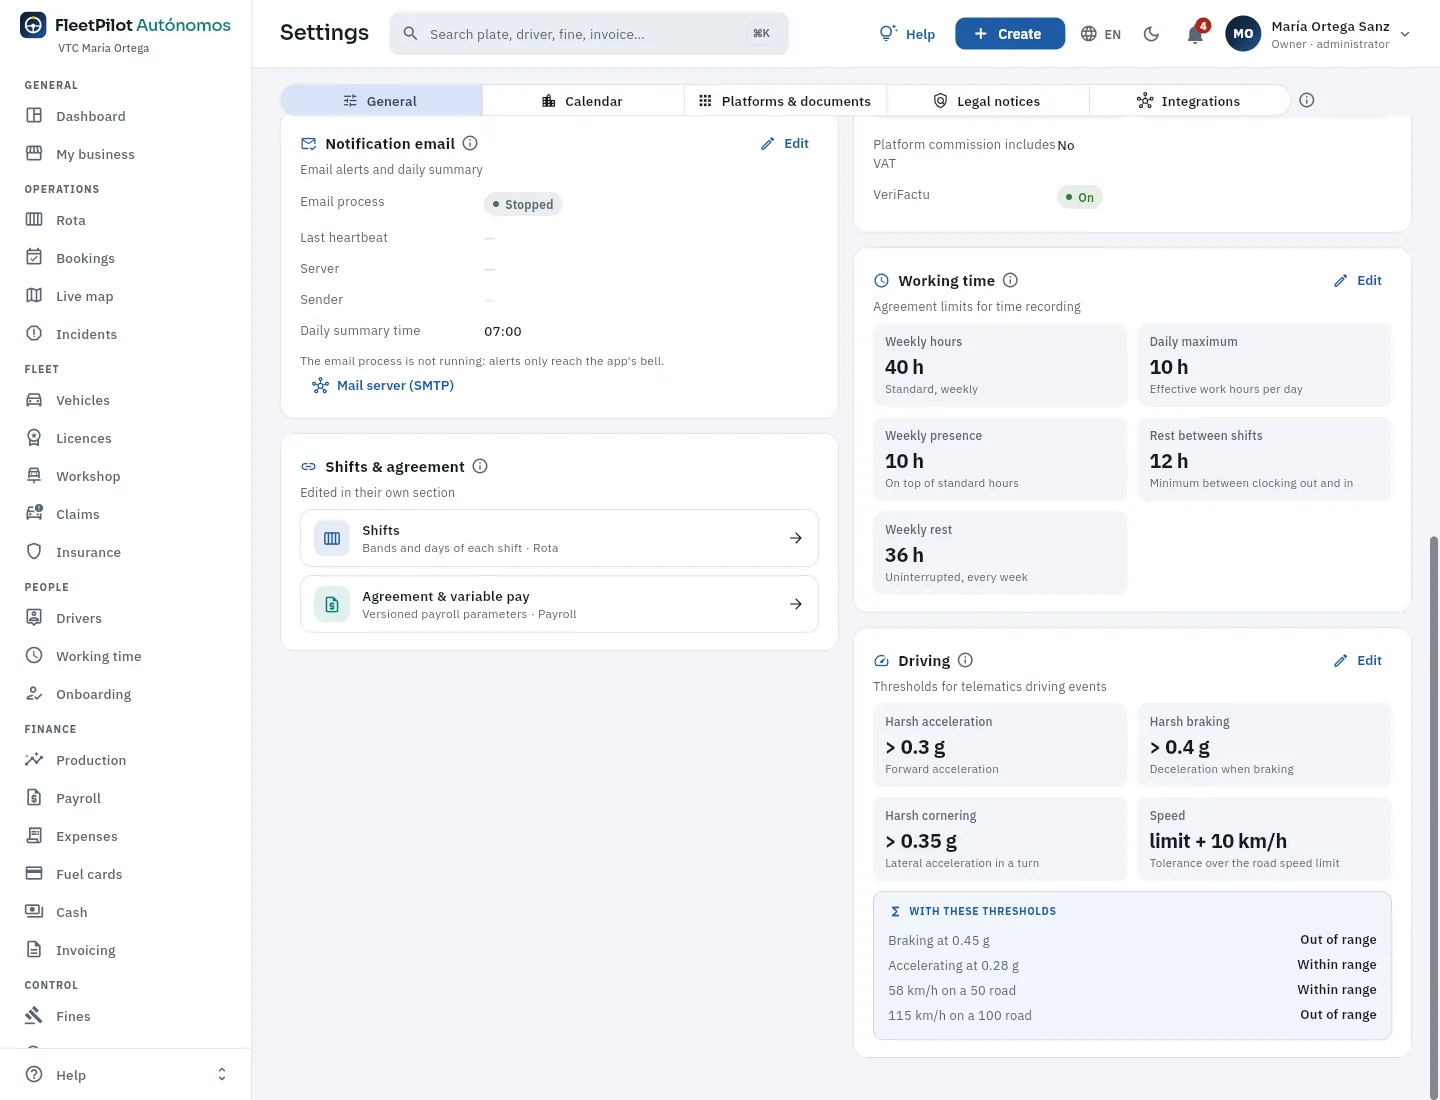1440x1100 pixels.
Task: Go to Live map in sidebar
Action: tap(125, 296)
